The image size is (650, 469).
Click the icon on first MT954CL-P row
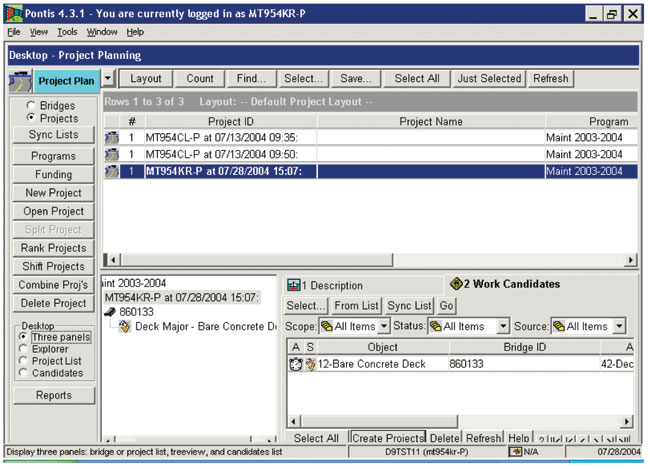tap(112, 137)
